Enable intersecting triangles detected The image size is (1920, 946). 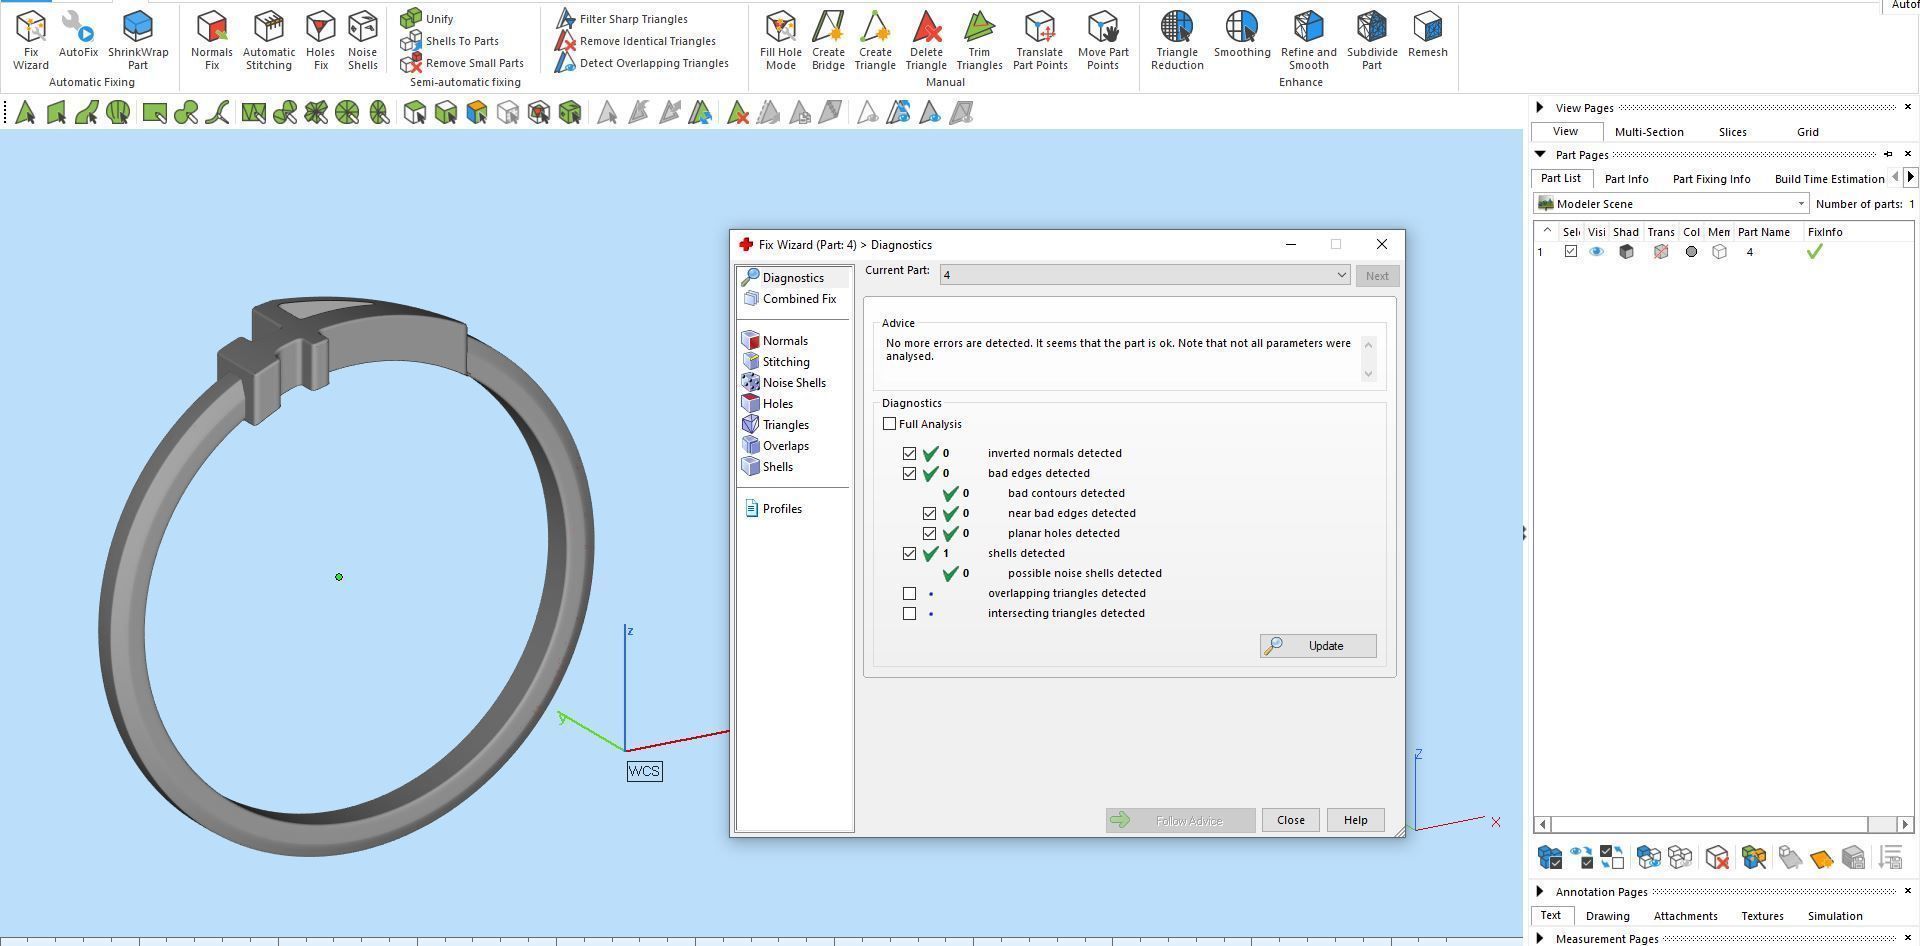[x=909, y=613]
